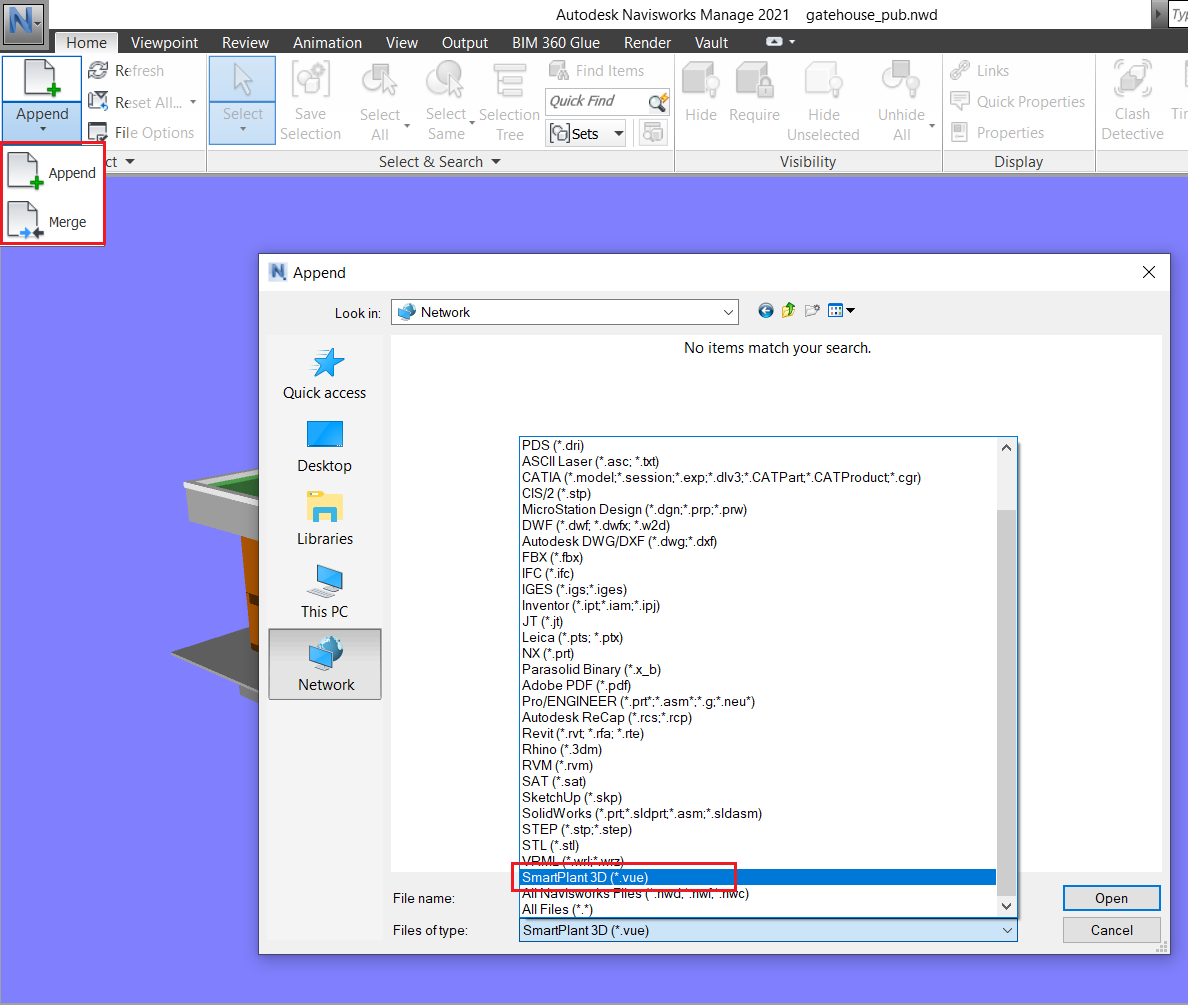This screenshot has height=1005, width=1188.
Task: Expand the Unhide All dropdown arrow
Action: coord(932,126)
